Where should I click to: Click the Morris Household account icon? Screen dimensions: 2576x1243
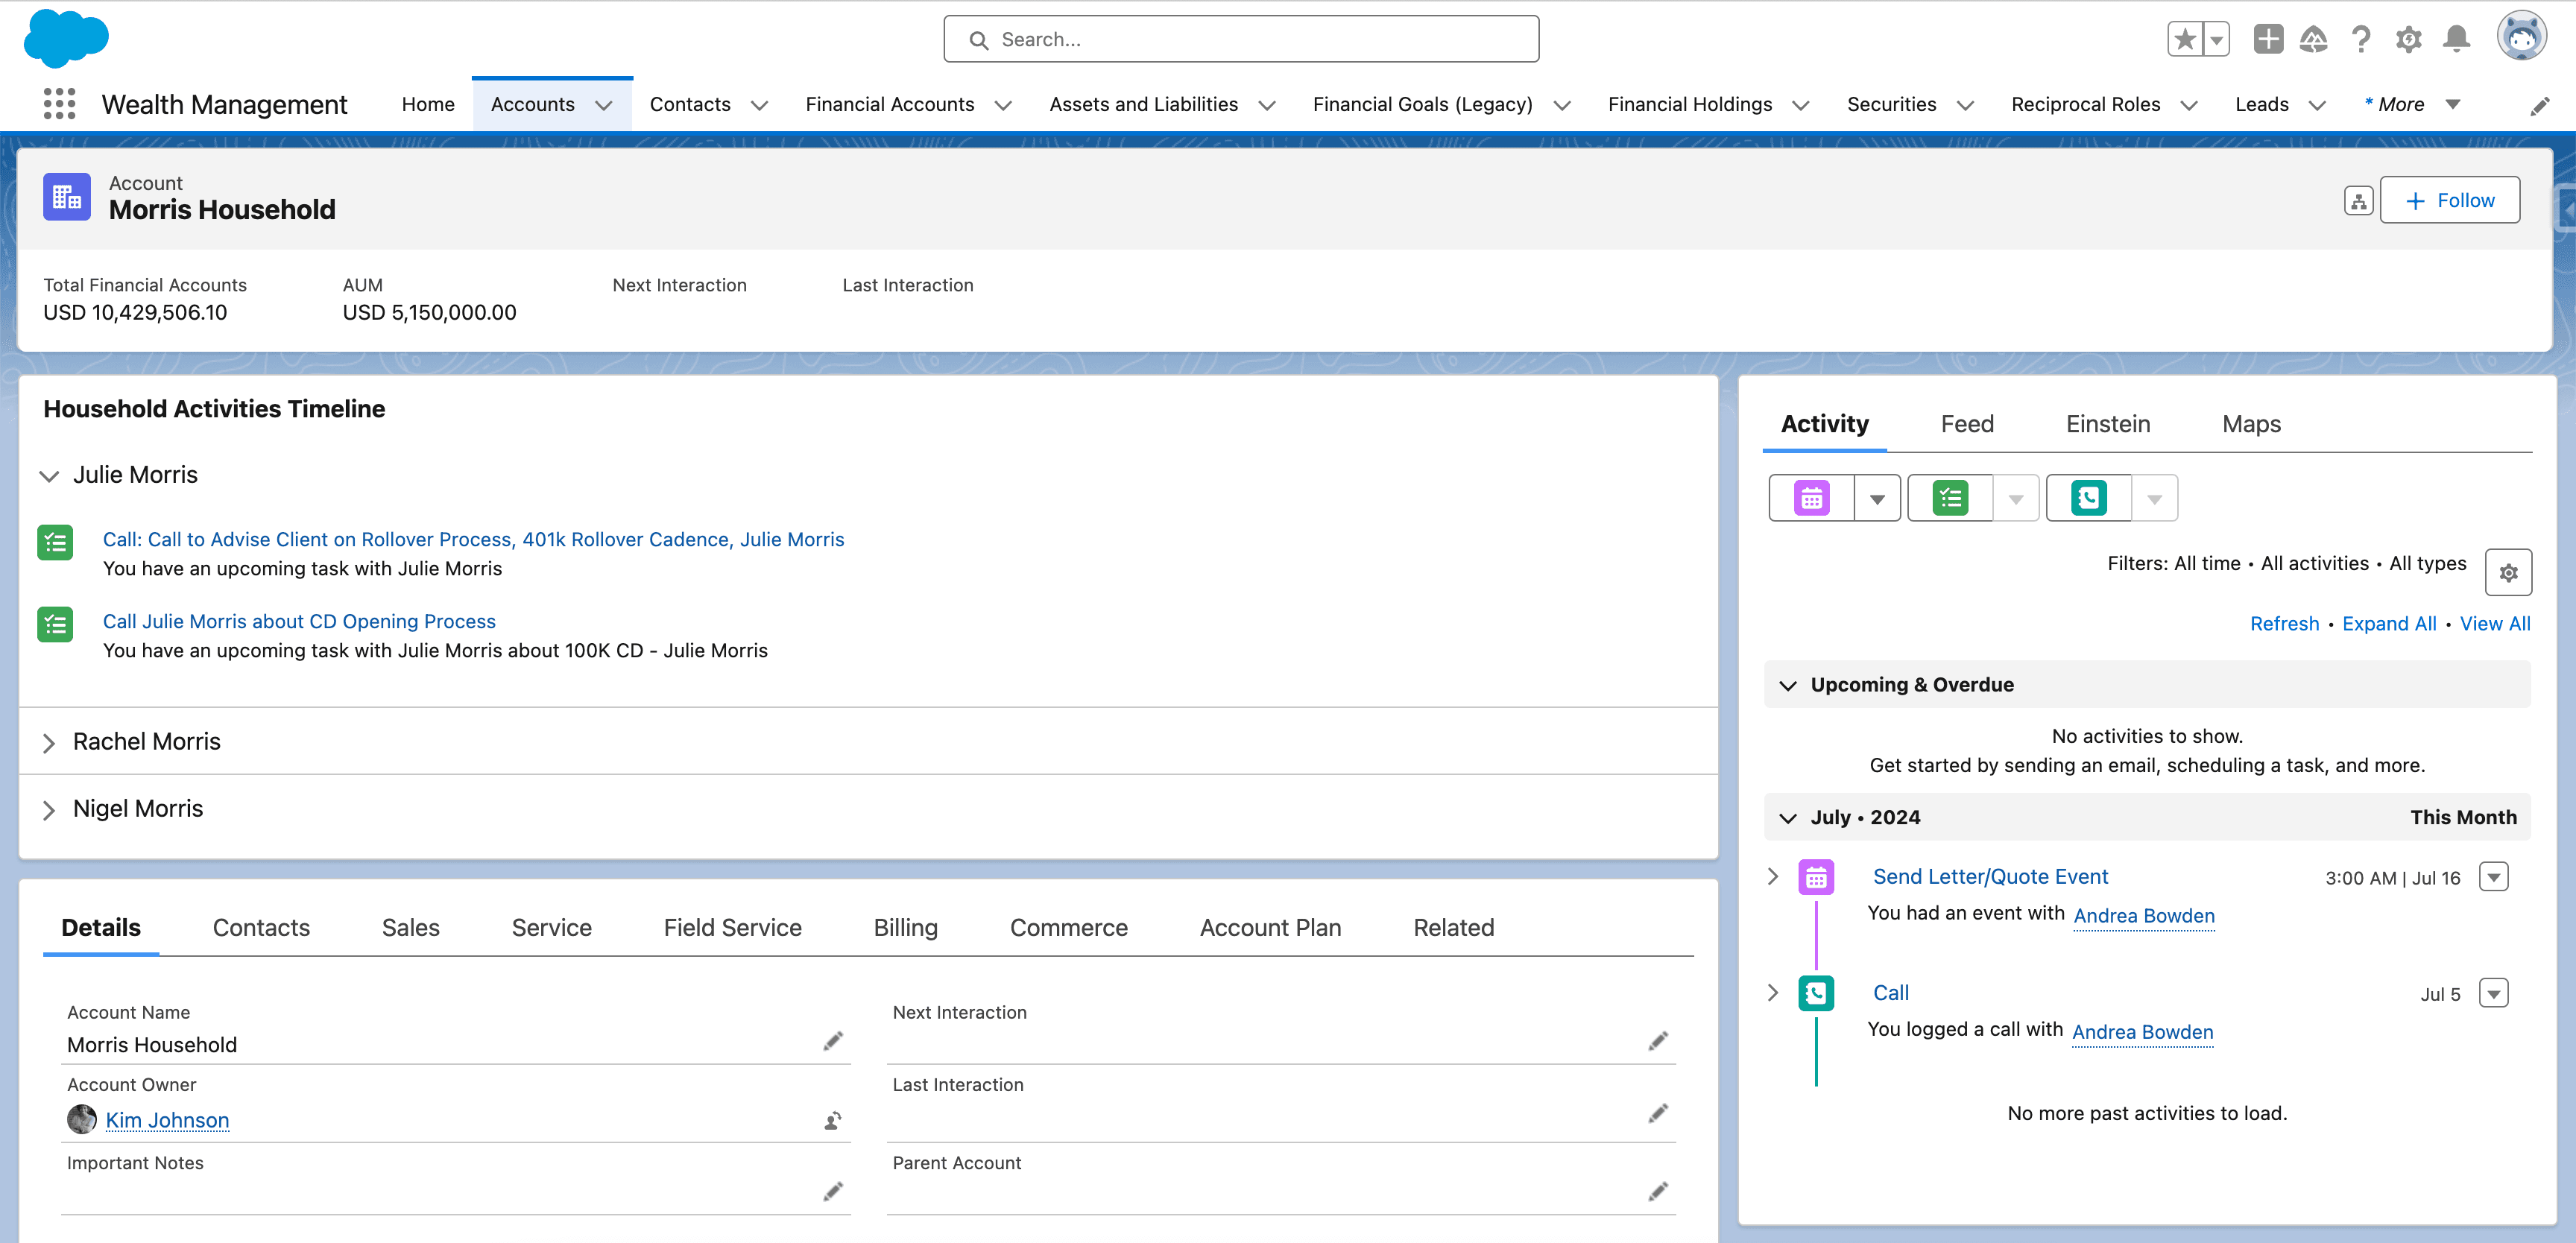pyautogui.click(x=67, y=197)
